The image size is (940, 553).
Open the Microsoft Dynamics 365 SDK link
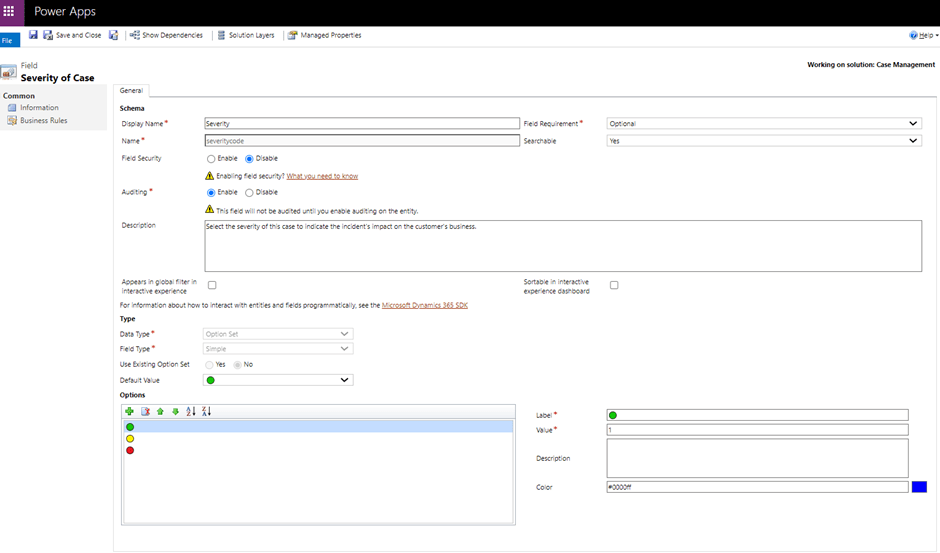[424, 305]
